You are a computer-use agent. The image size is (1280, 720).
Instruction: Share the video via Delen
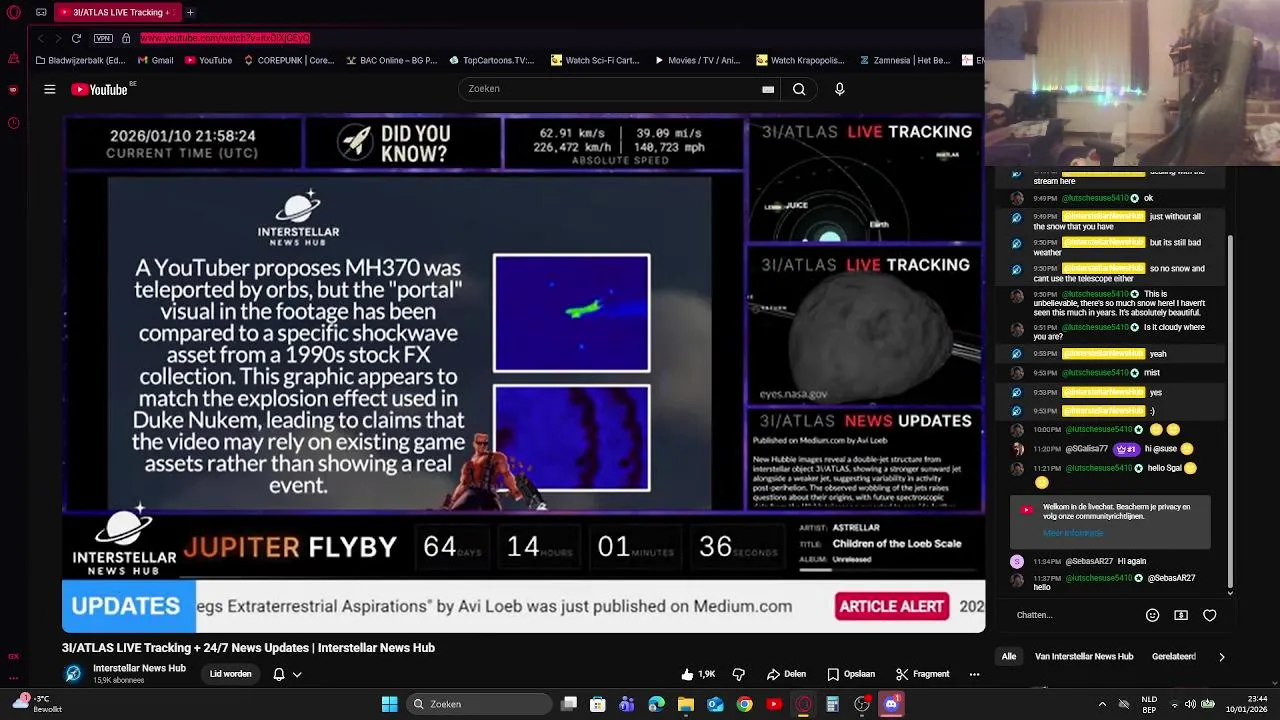point(786,674)
